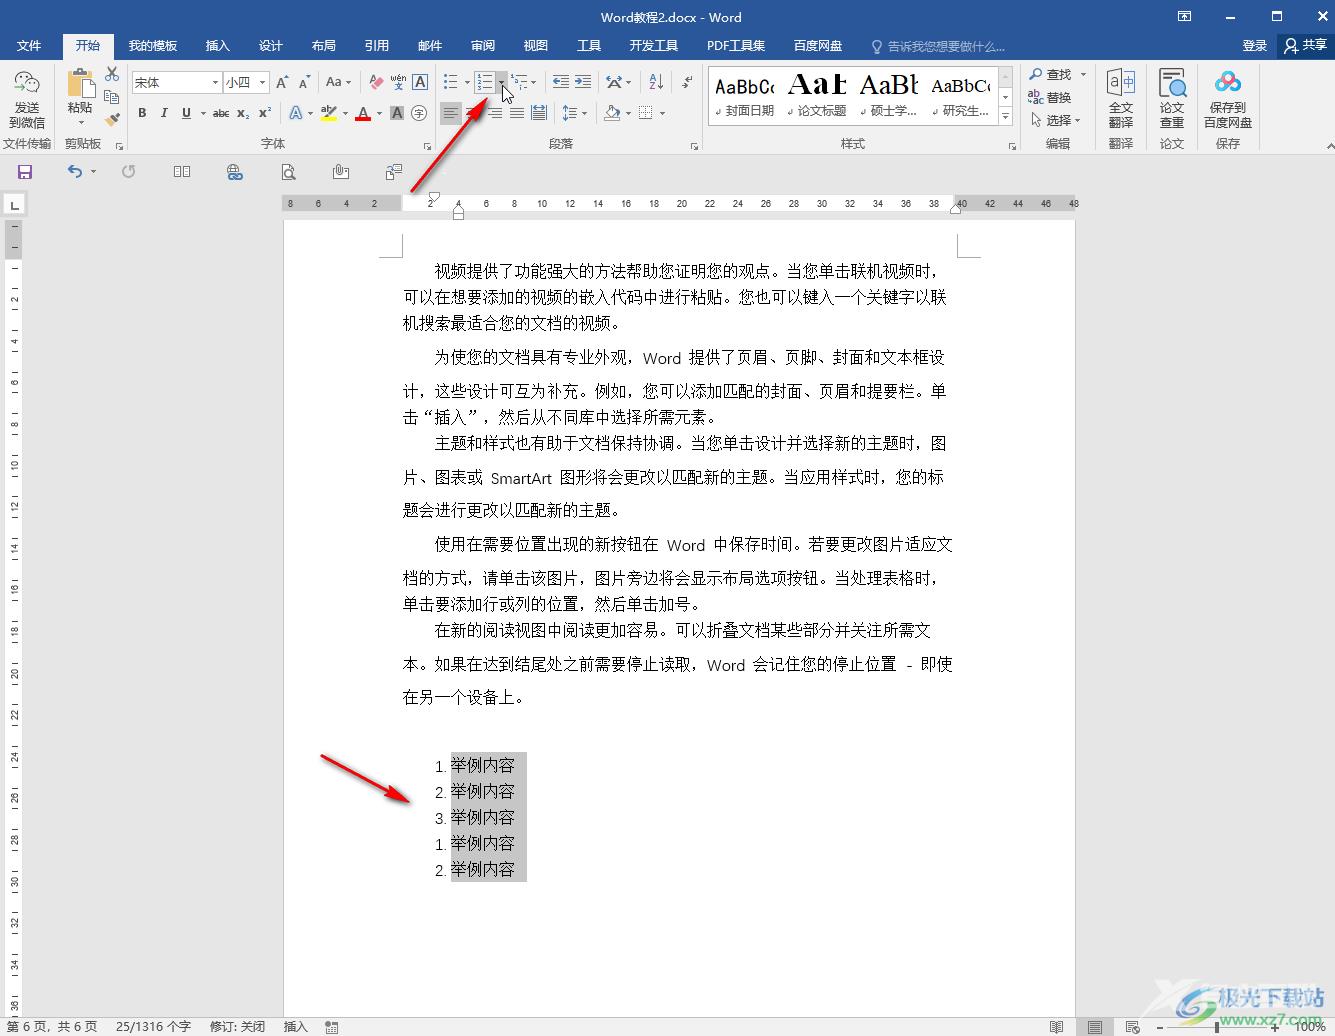
Task: Decrease paragraph indent
Action: click(561, 82)
